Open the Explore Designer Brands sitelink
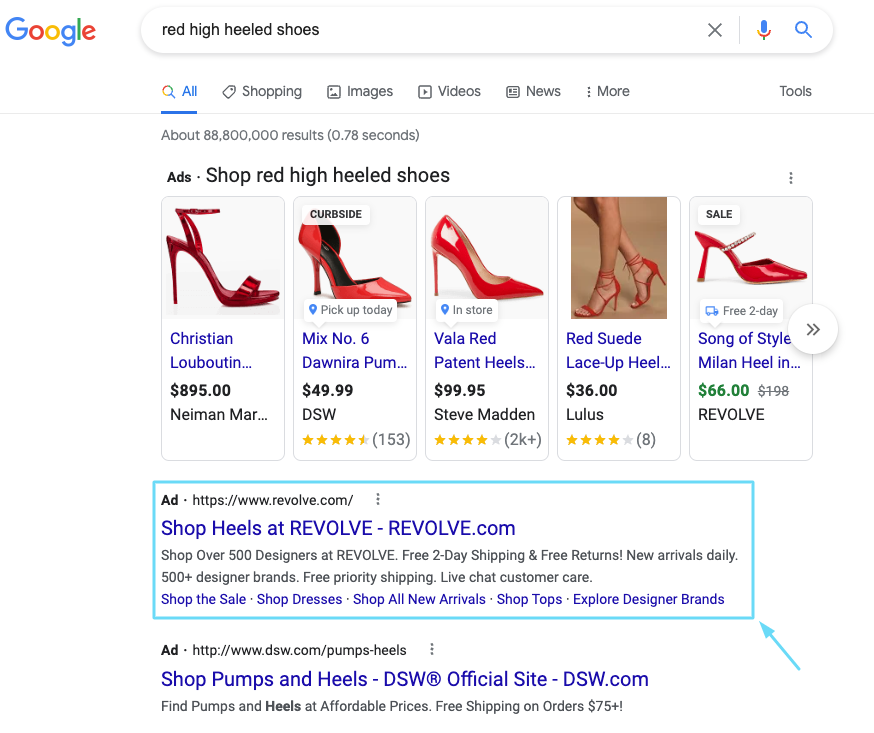 click(649, 599)
